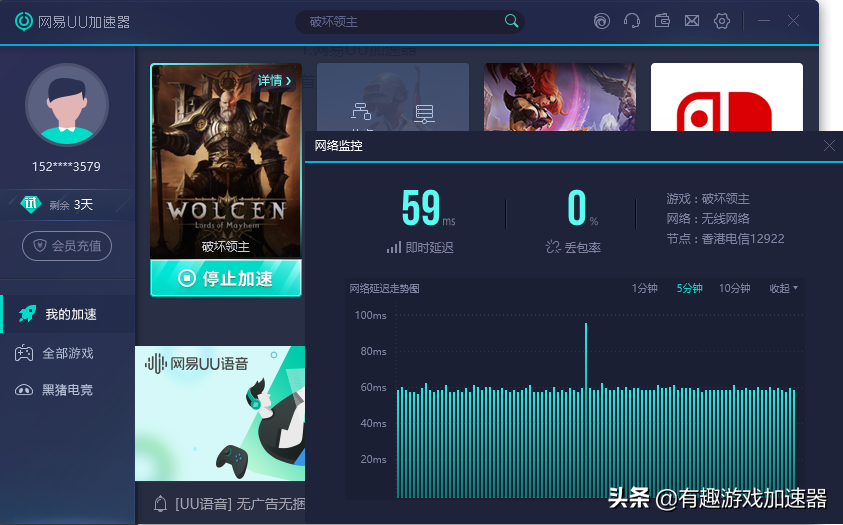Click the tall latency spike bar in chart

pyautogui.click(x=585, y=409)
